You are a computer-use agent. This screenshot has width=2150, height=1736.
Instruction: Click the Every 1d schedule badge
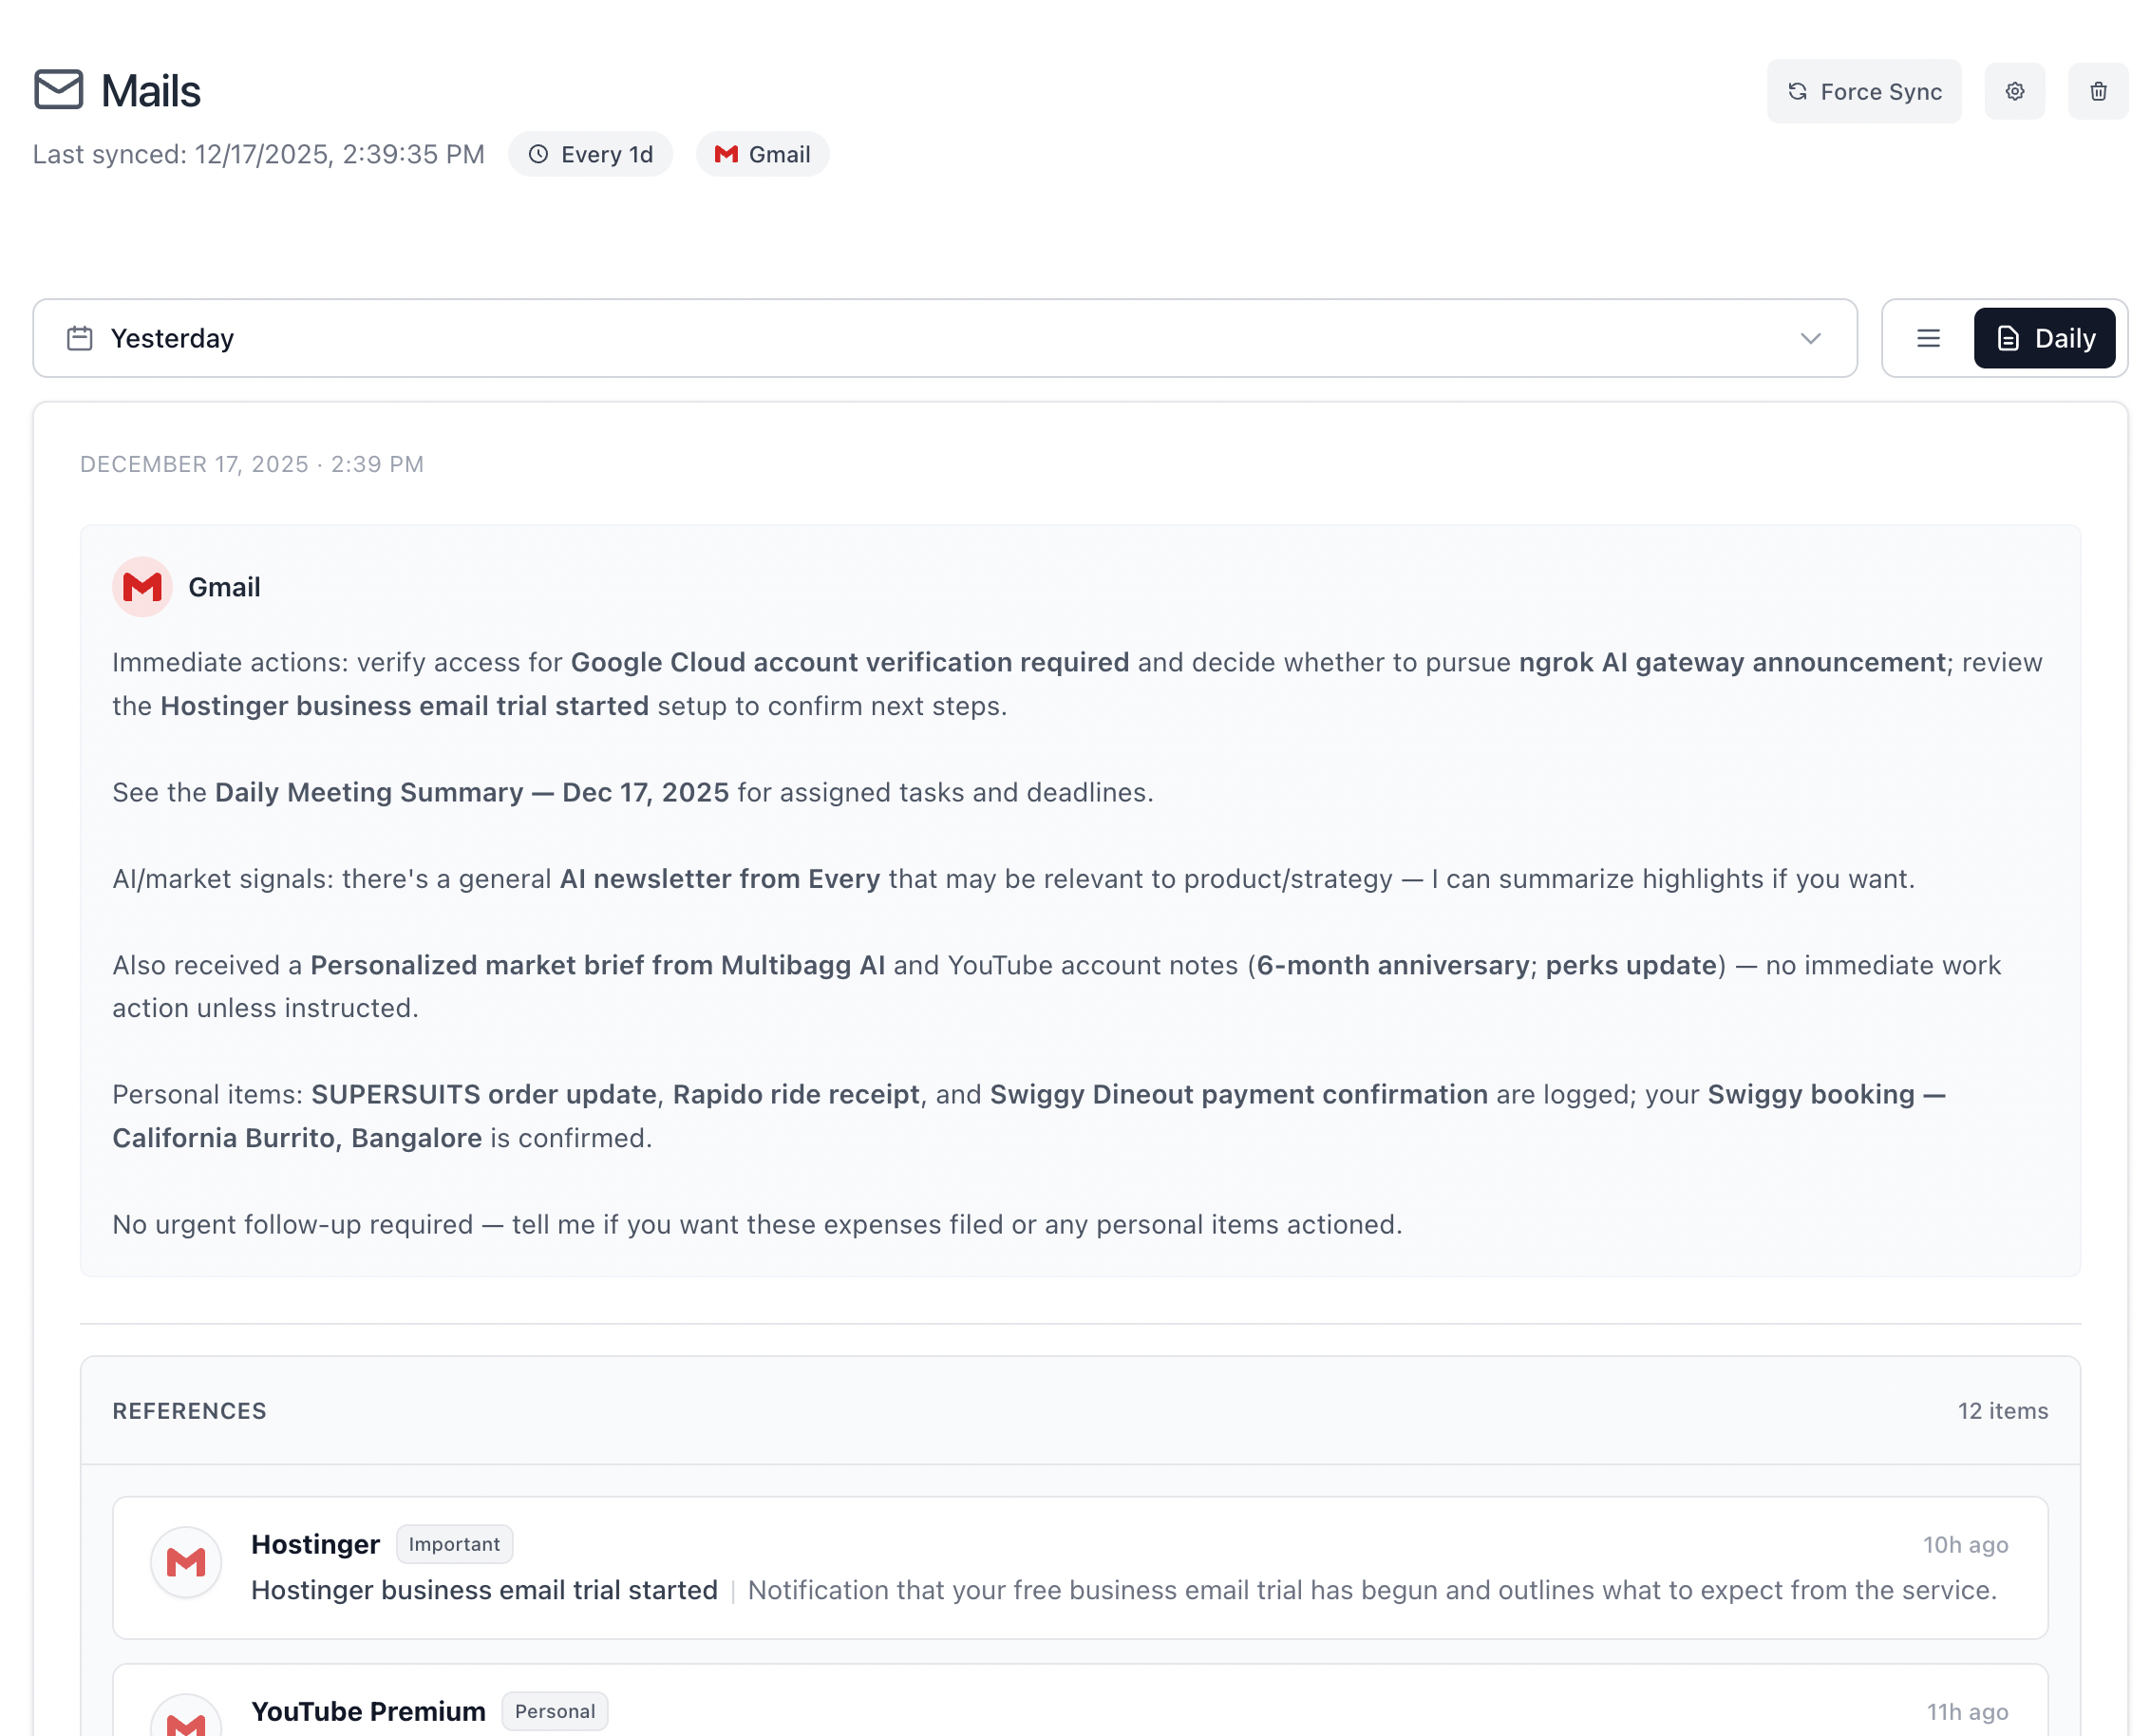(590, 154)
